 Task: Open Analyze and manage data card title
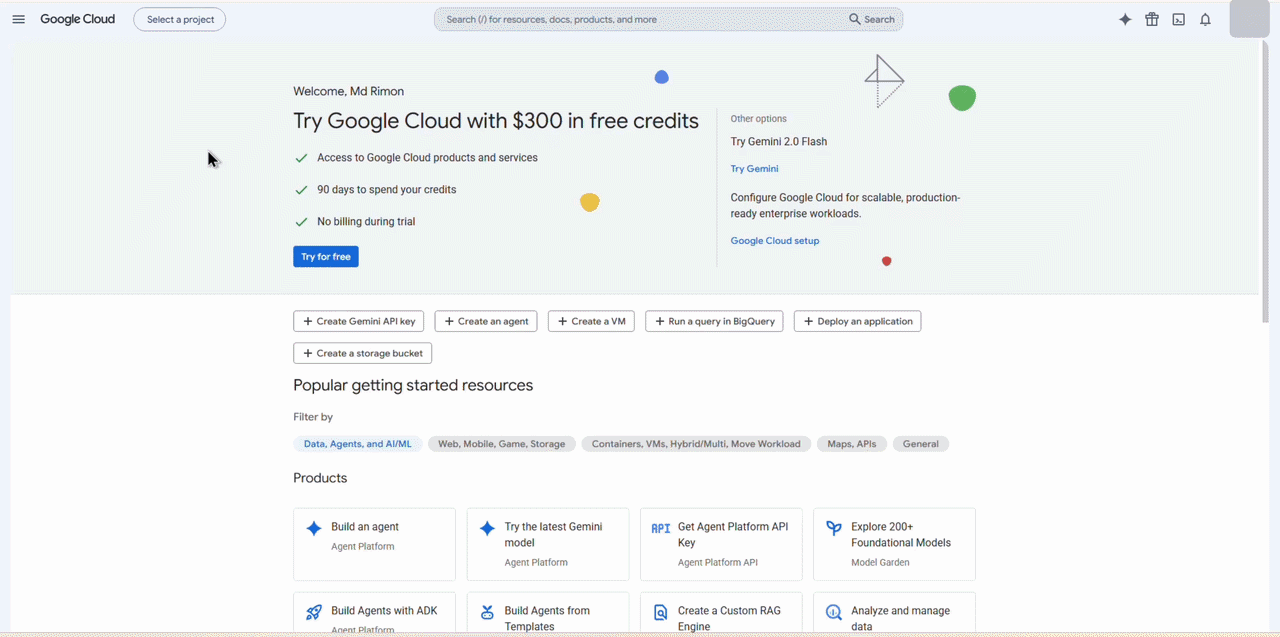900,619
